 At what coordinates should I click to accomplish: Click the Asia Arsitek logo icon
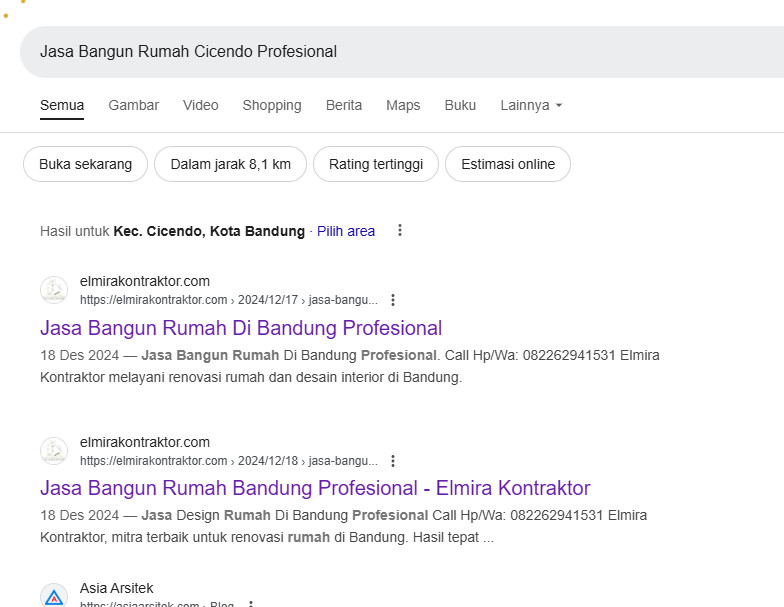point(54,596)
